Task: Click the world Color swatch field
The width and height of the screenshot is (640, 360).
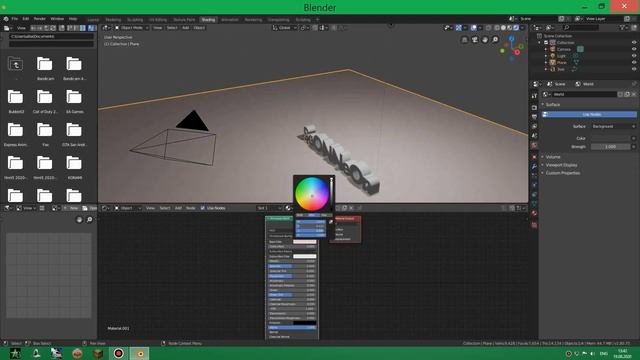Action: [x=610, y=138]
